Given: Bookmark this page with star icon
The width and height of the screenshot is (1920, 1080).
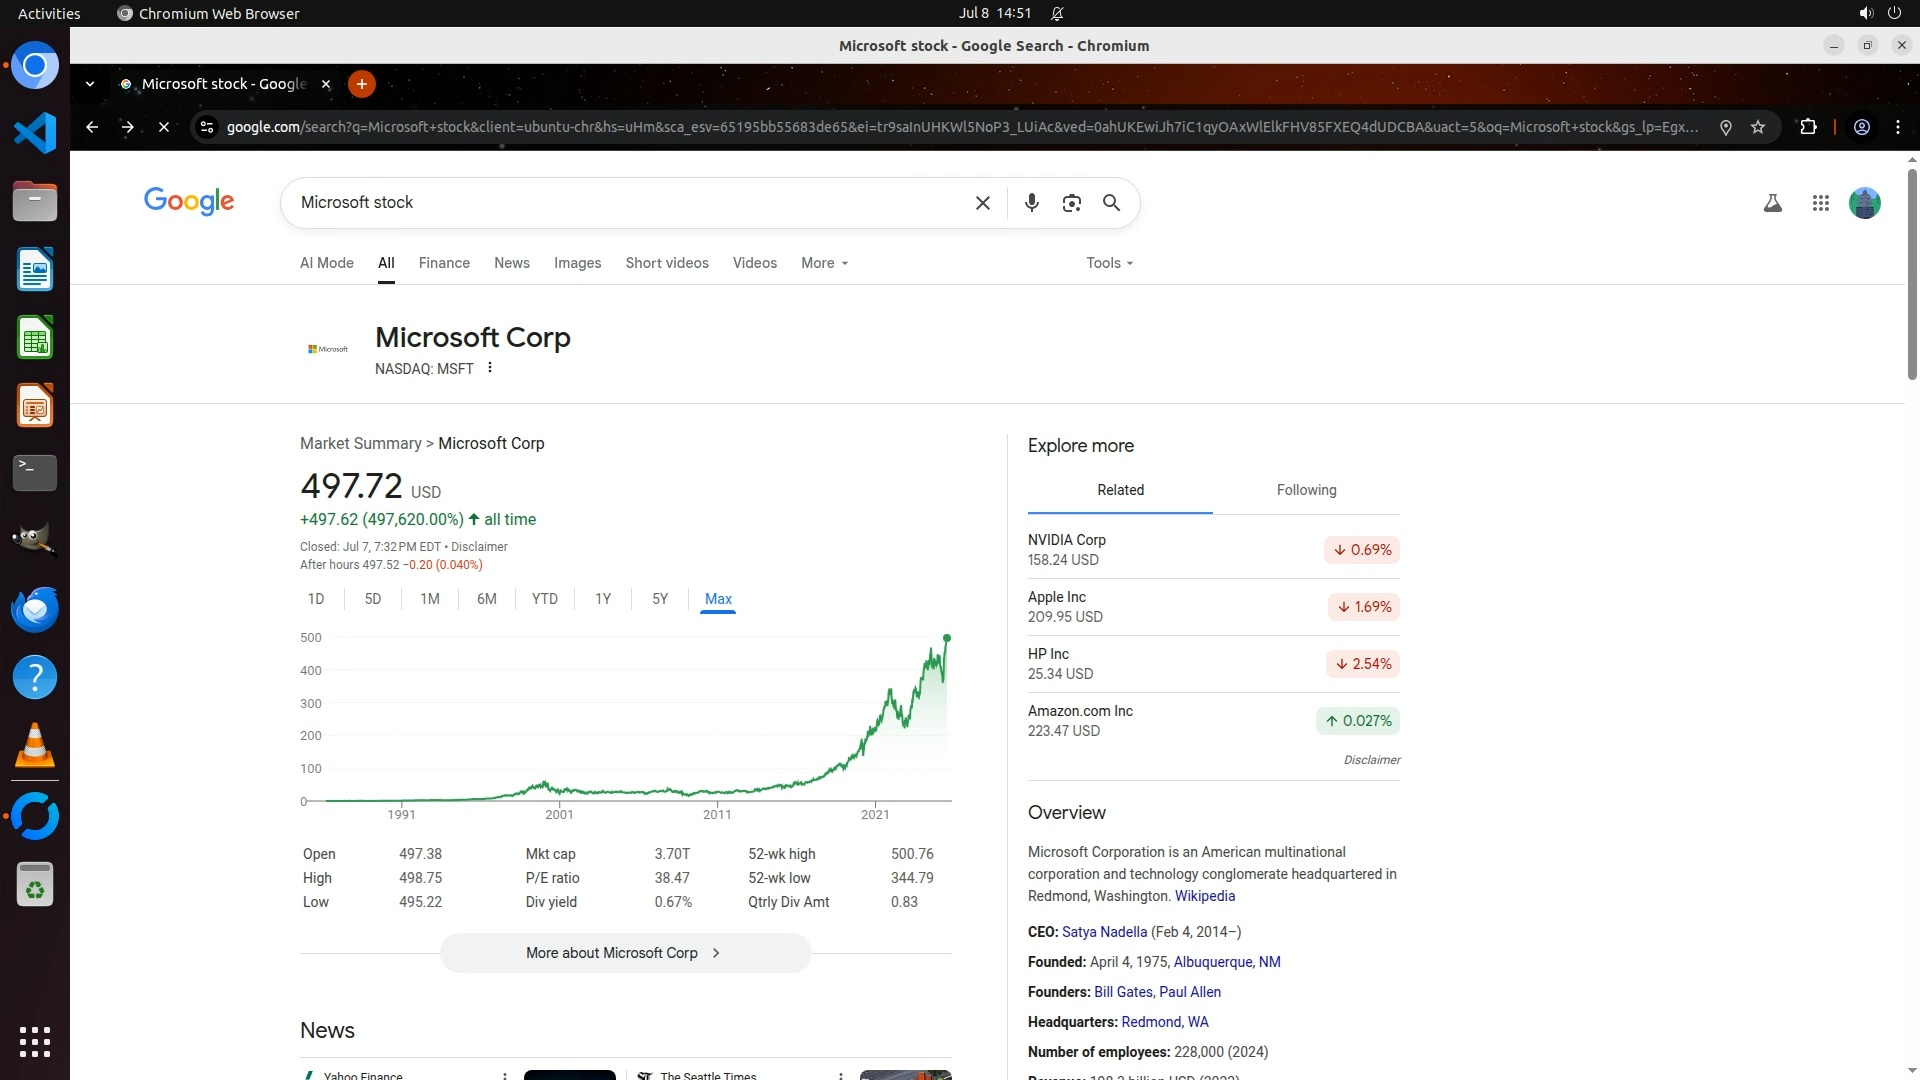Looking at the screenshot, I should [x=1758, y=127].
